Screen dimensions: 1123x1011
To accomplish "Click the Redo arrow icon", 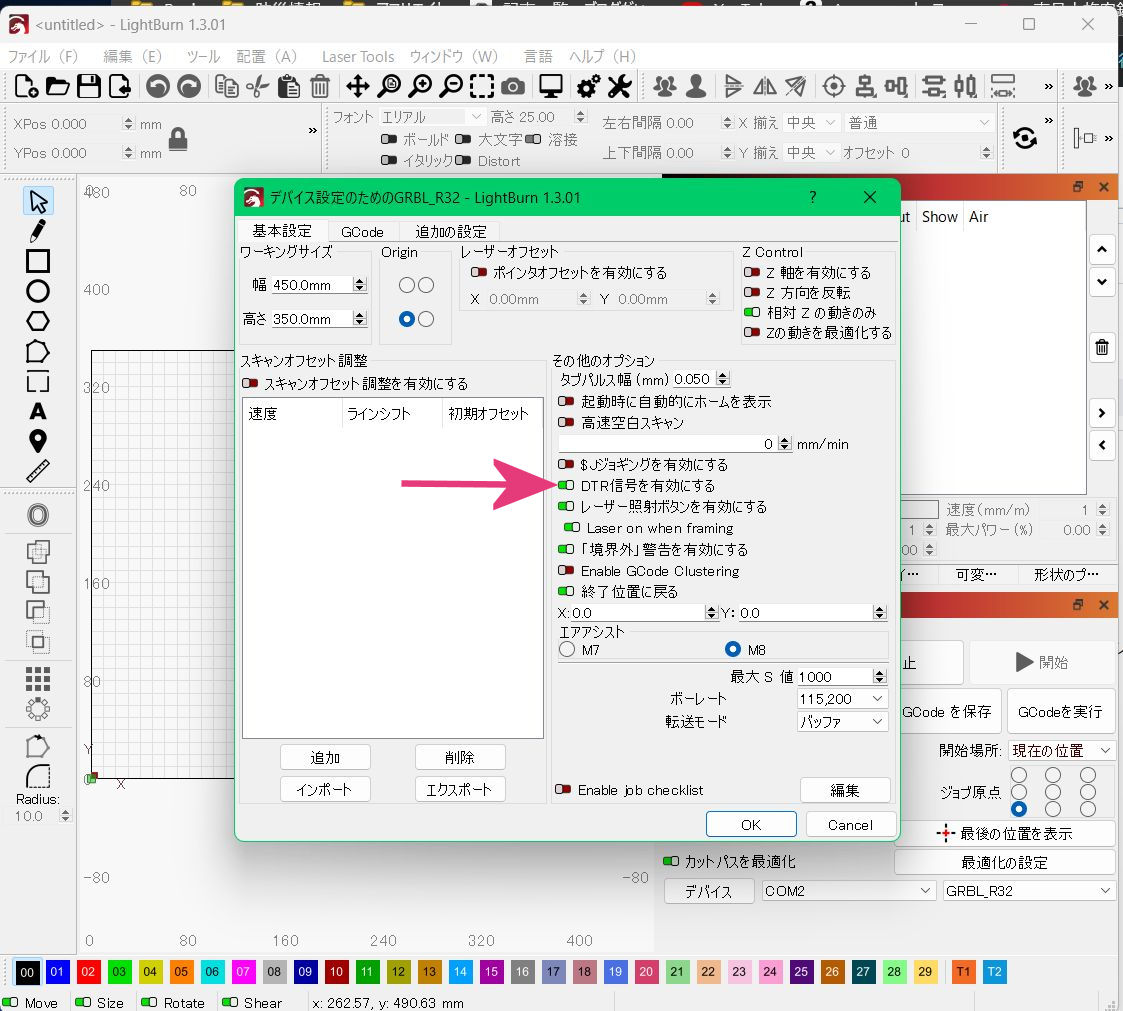I will (x=189, y=87).
